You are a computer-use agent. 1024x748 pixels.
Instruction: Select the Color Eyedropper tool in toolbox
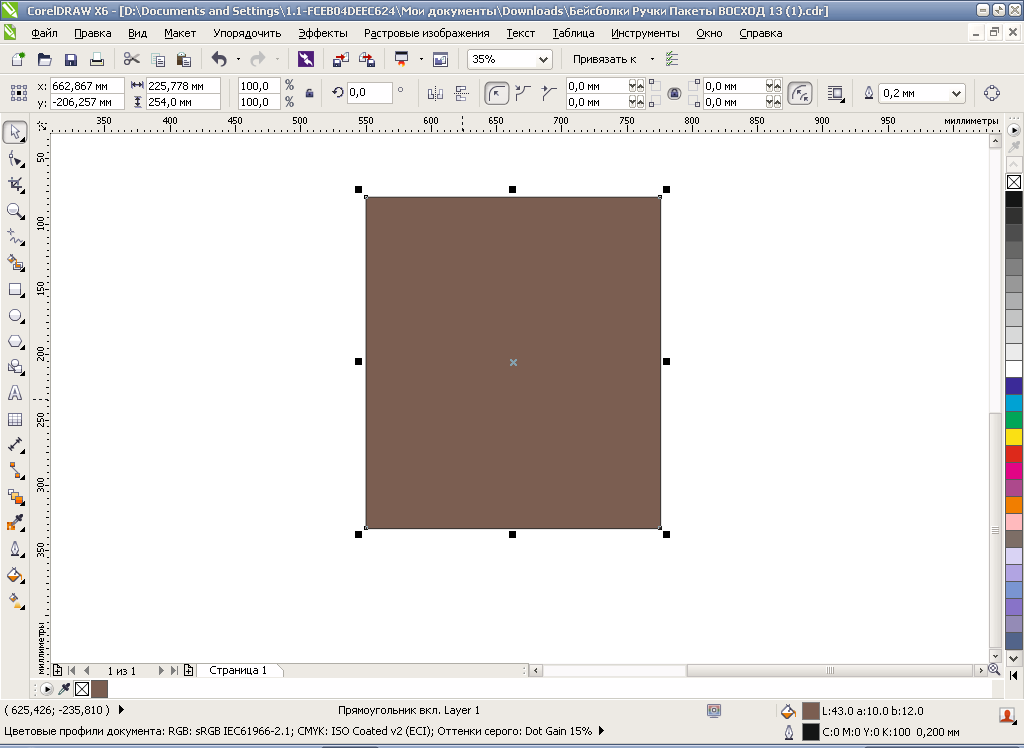[15, 523]
